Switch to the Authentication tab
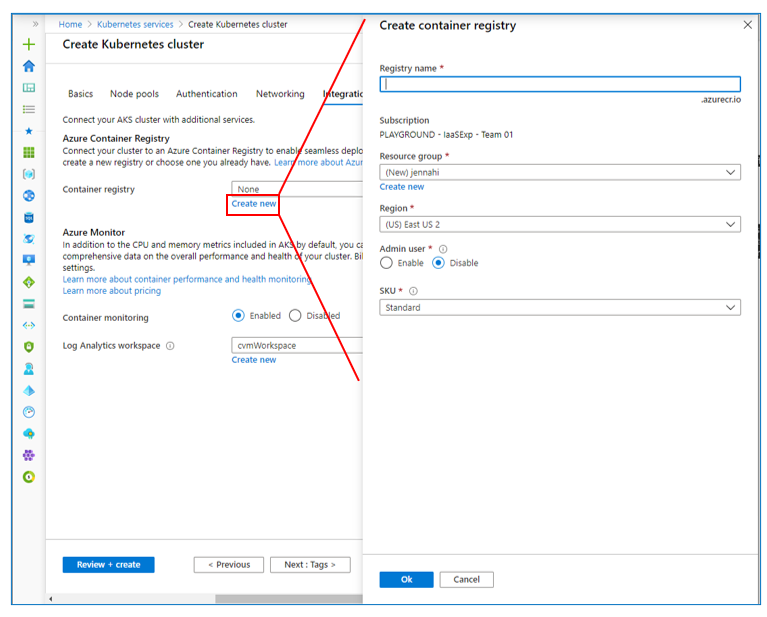 [x=207, y=93]
